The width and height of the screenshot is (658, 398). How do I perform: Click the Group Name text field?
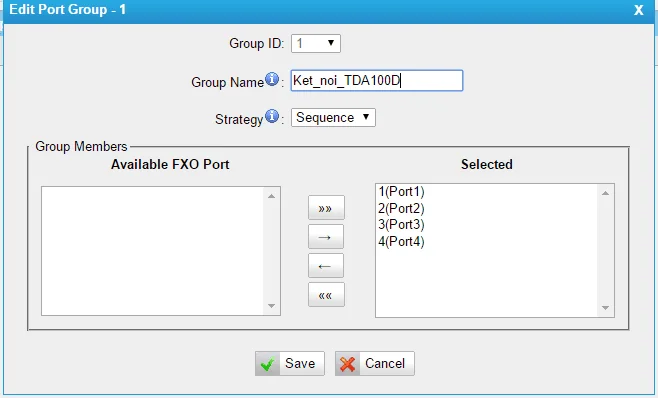[x=377, y=81]
